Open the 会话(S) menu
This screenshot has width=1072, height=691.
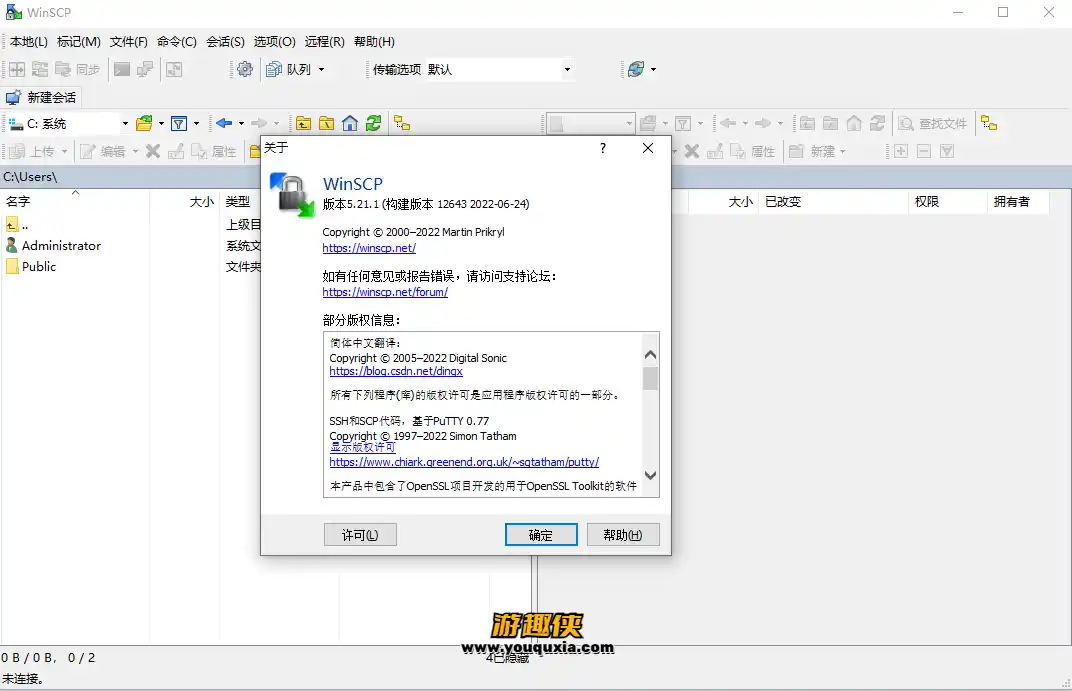point(225,42)
